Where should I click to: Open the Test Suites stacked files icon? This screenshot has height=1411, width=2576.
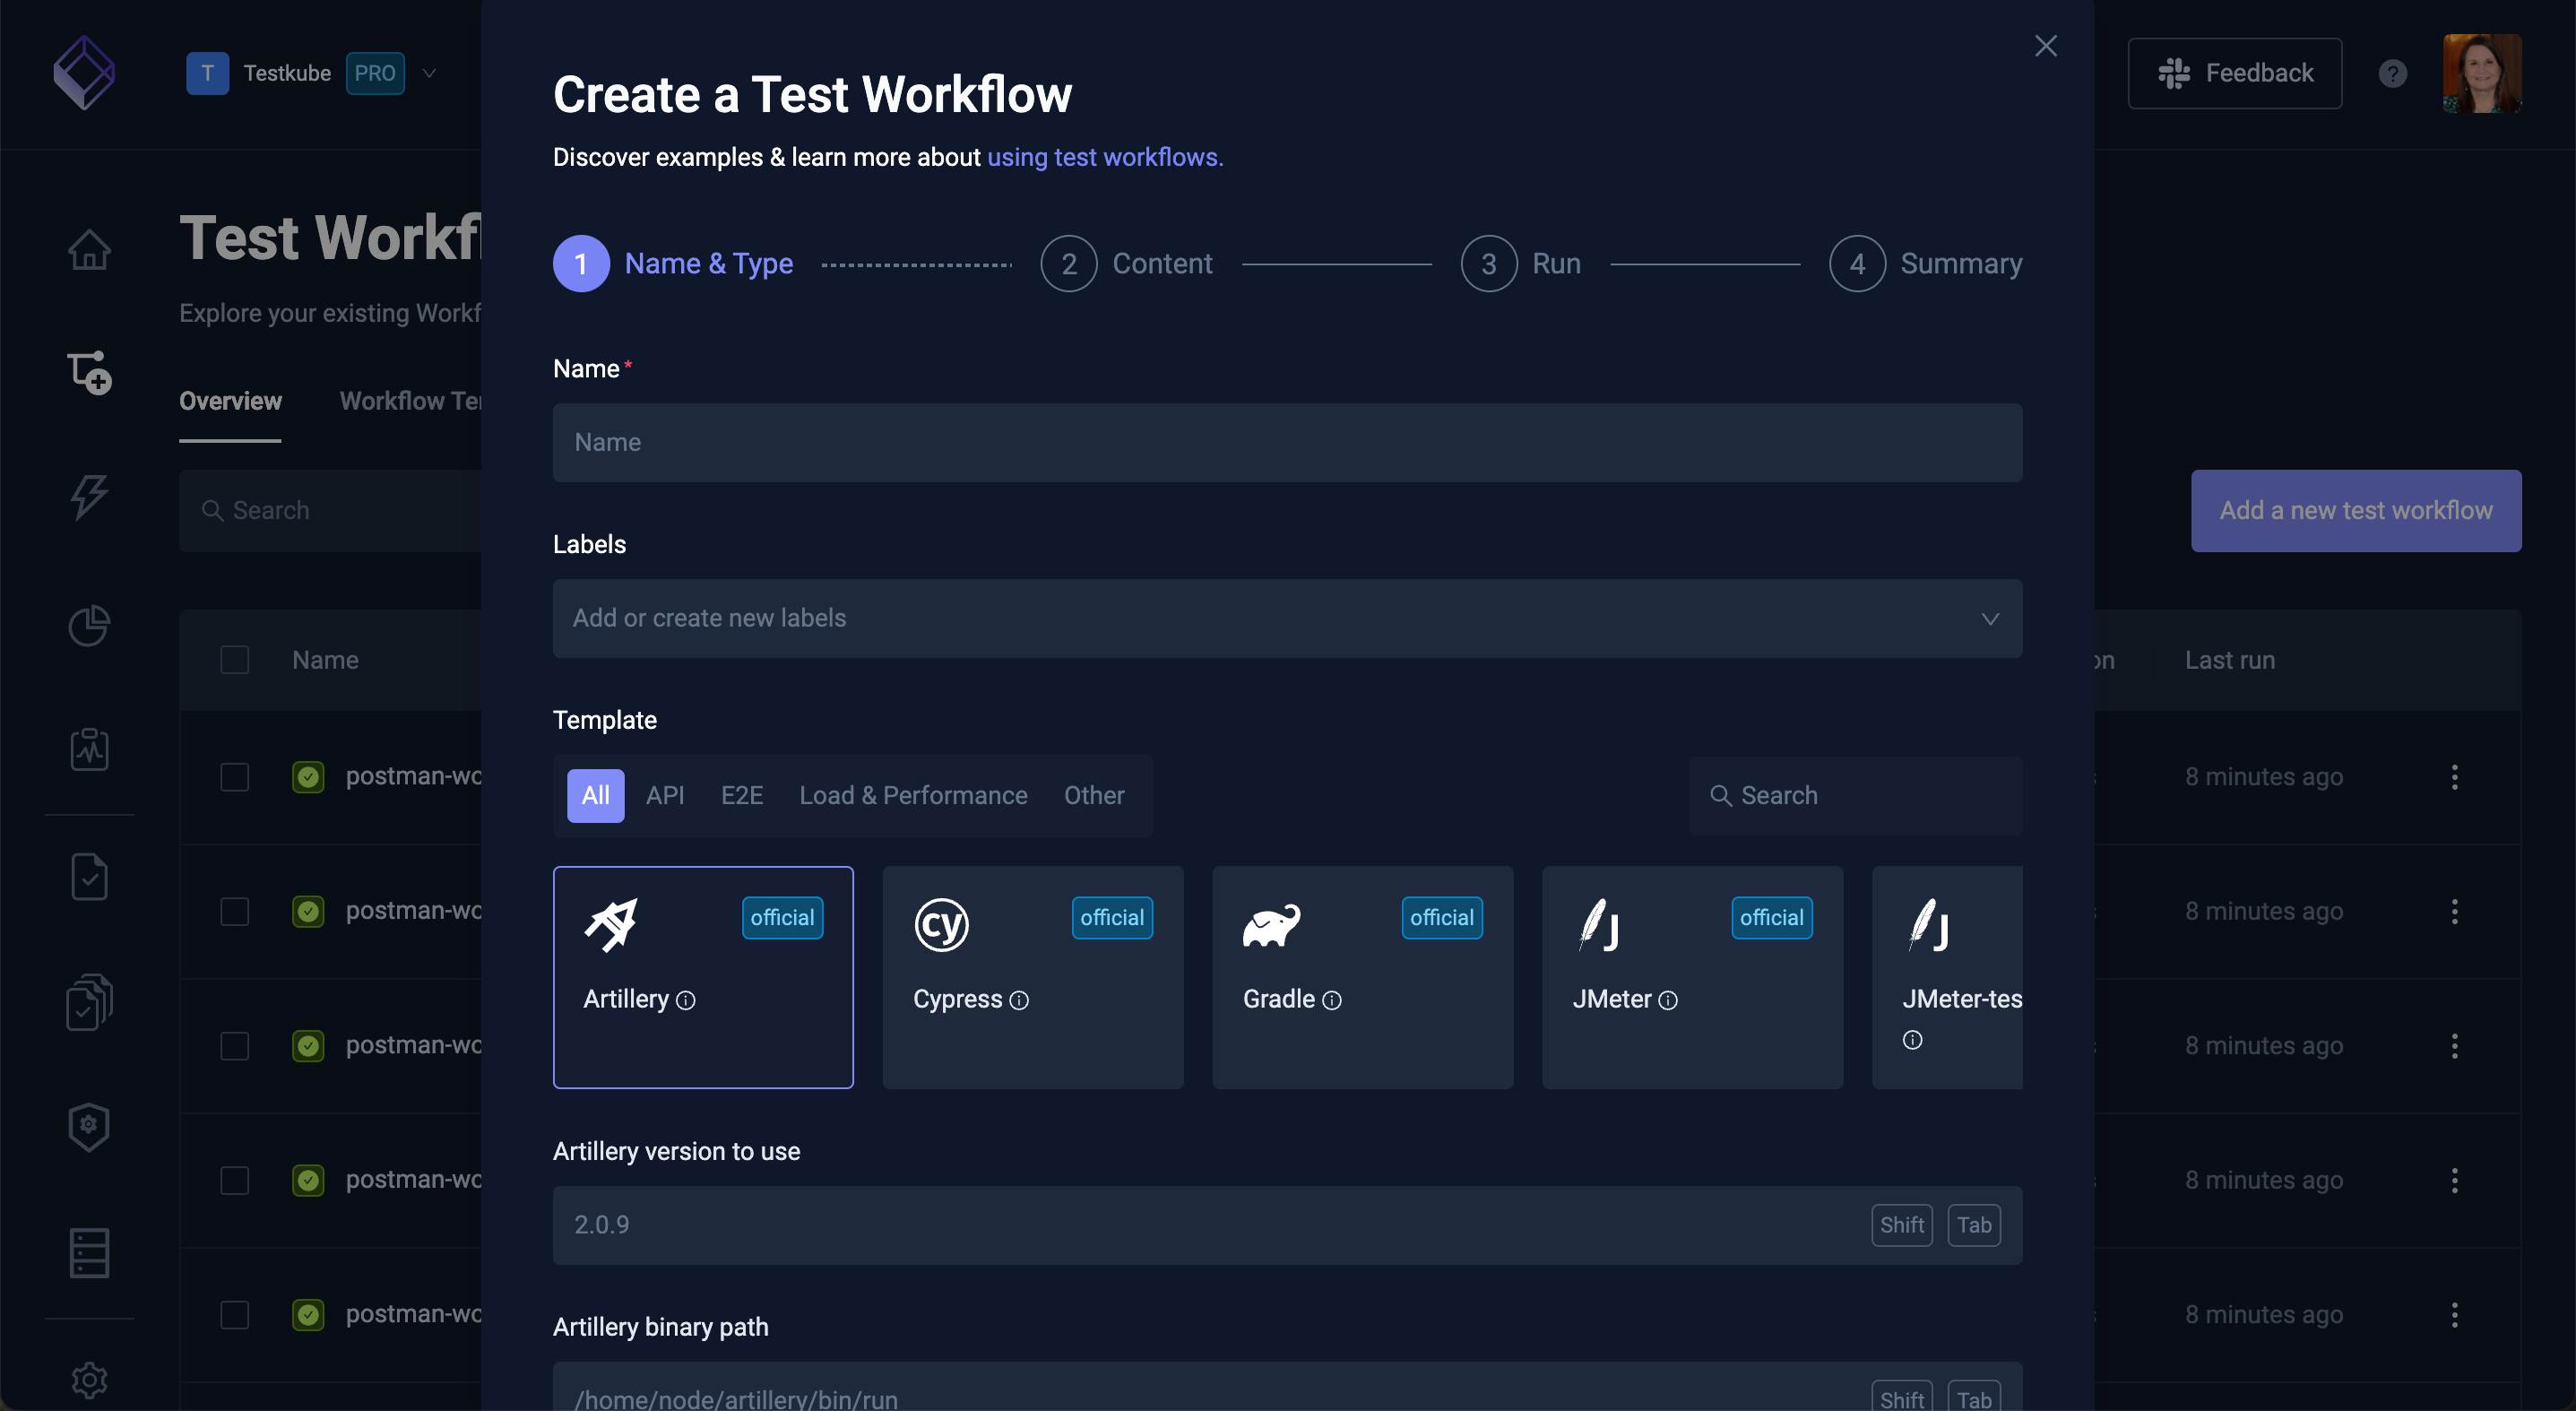(x=89, y=1001)
